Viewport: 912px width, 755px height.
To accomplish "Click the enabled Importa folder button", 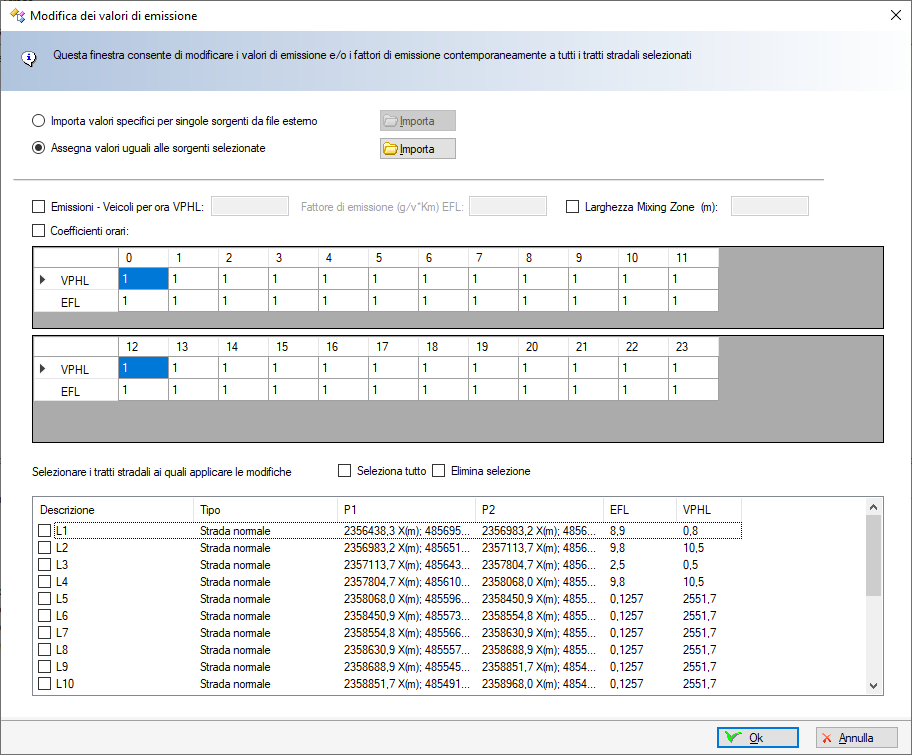I will coord(417,149).
